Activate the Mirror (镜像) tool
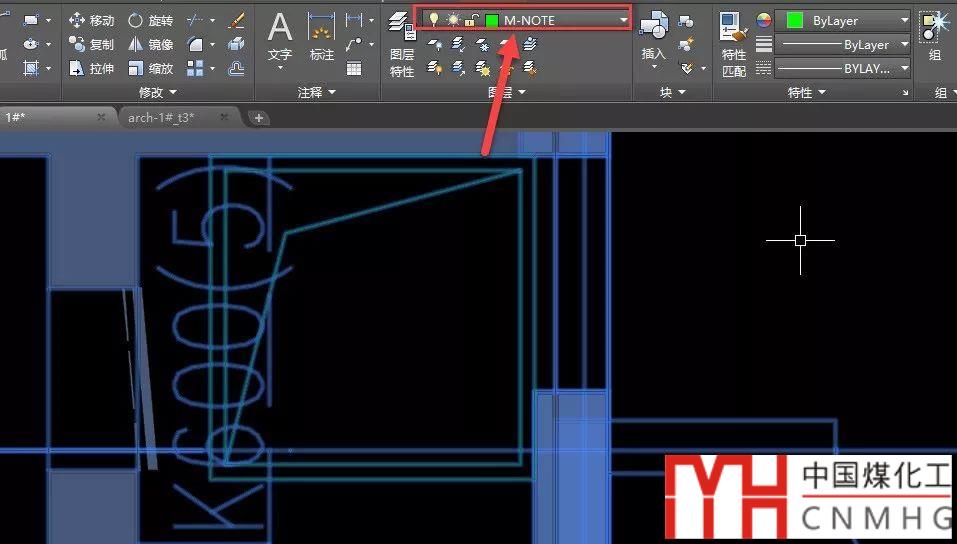The height and width of the screenshot is (544, 957). [150, 44]
